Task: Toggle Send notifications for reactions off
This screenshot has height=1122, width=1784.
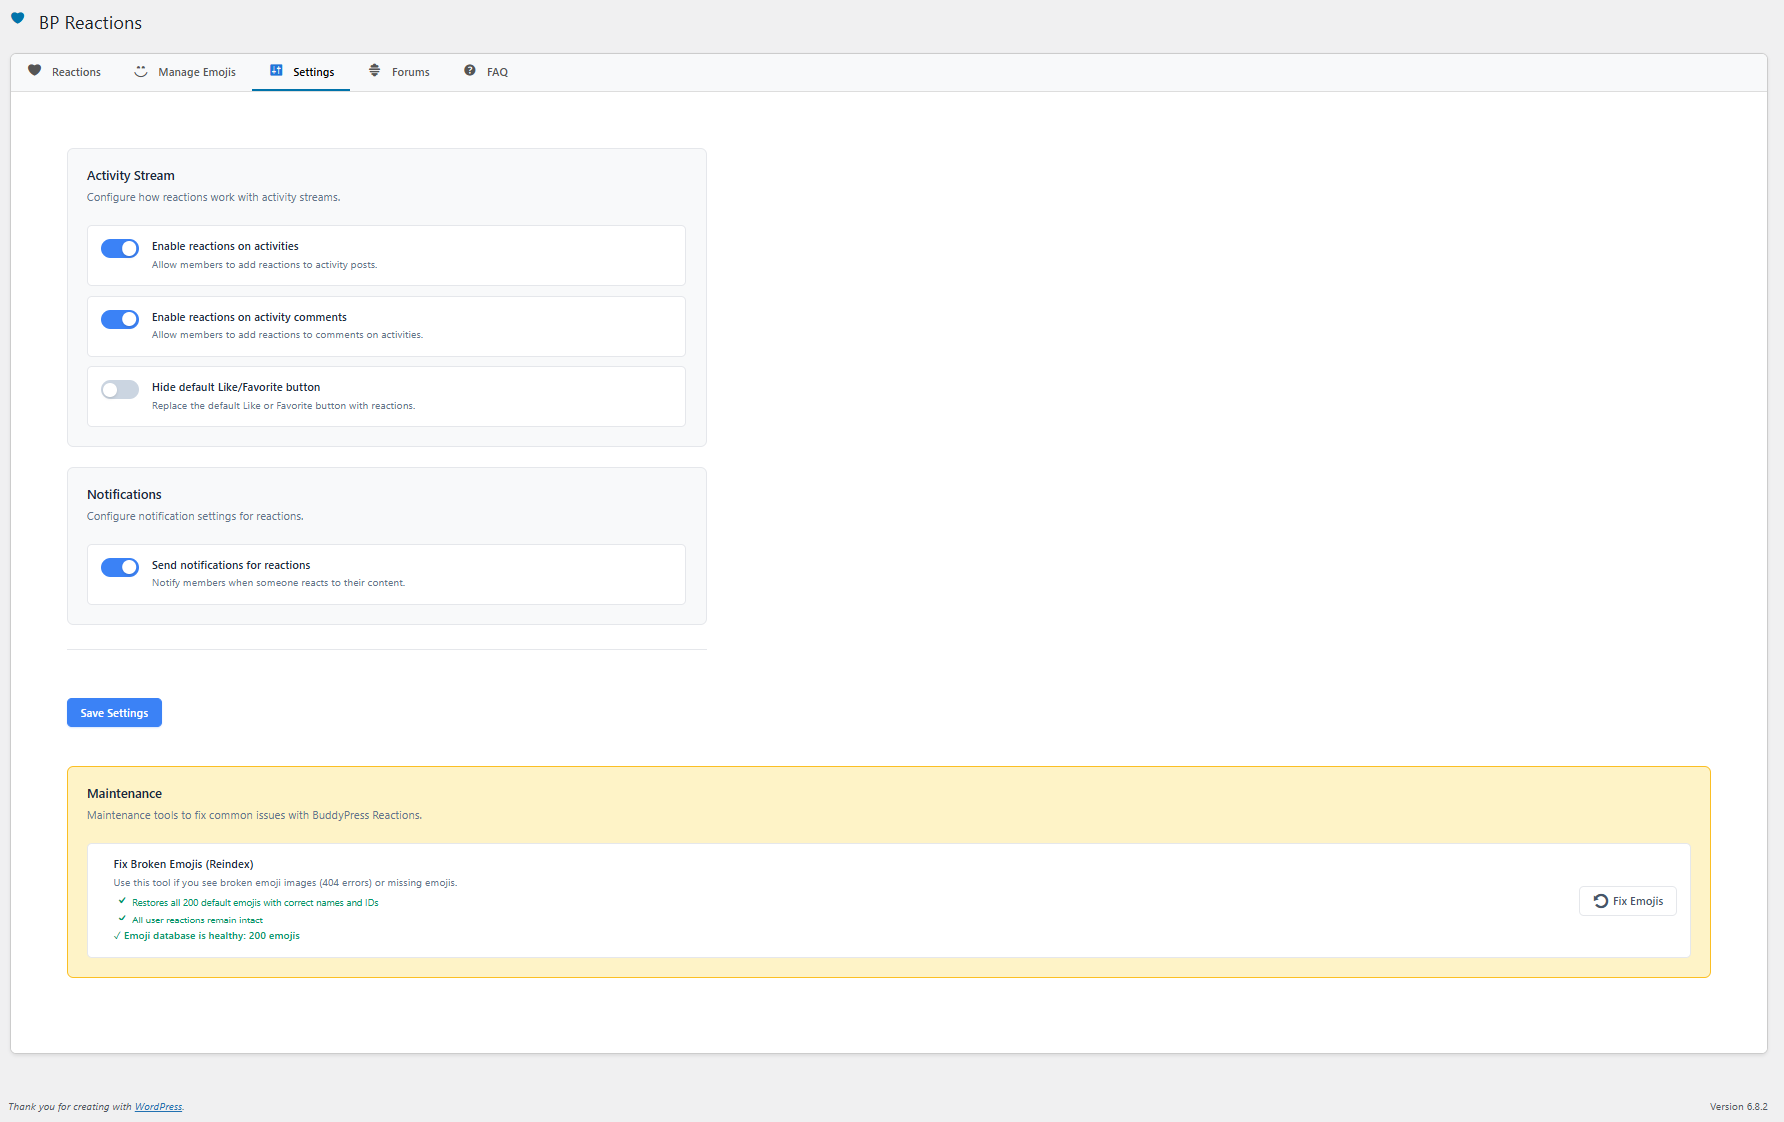Action: pyautogui.click(x=120, y=567)
